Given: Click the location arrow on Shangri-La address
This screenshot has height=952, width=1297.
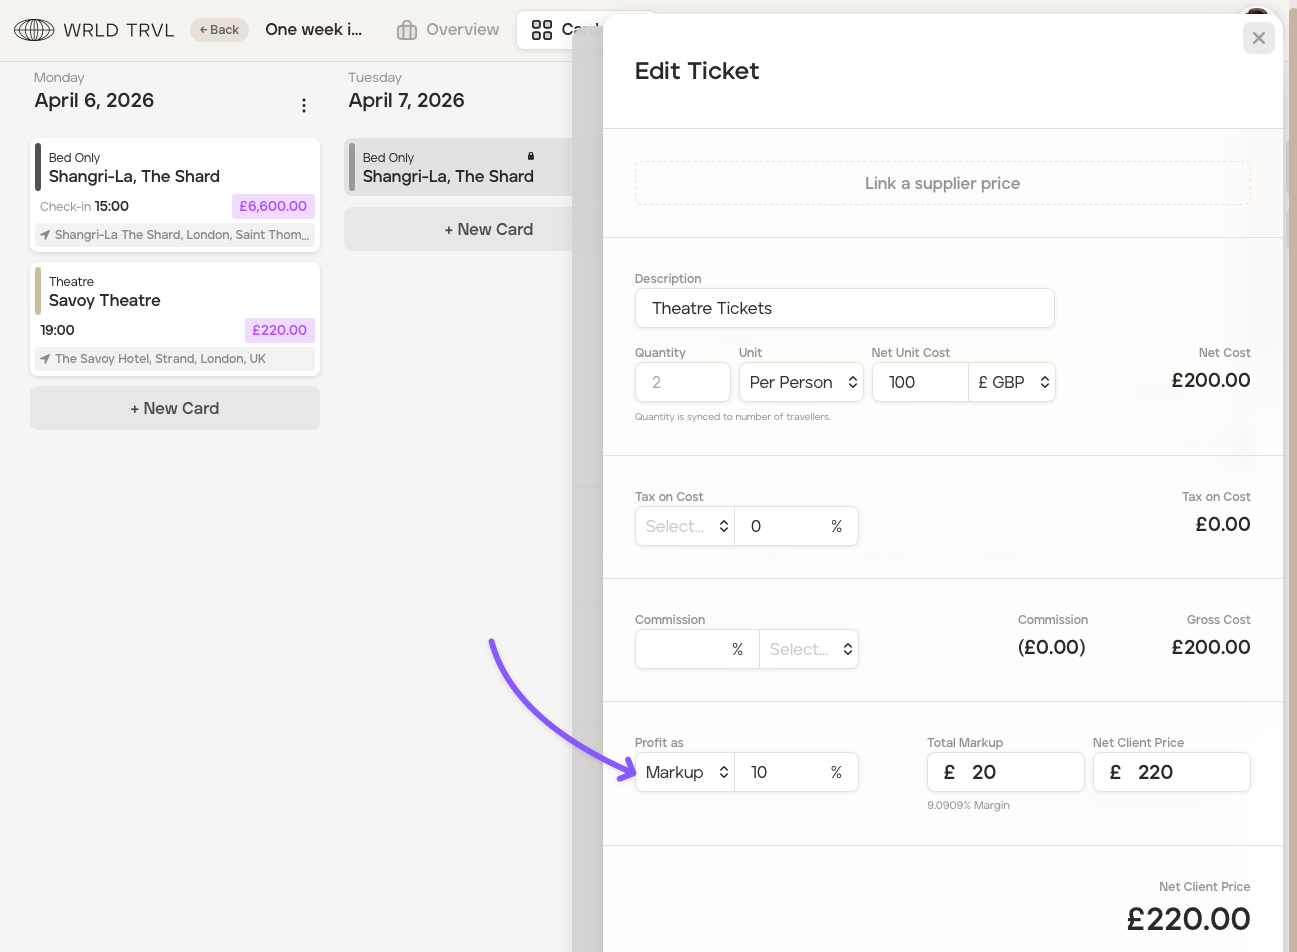Looking at the screenshot, I should 45,235.
